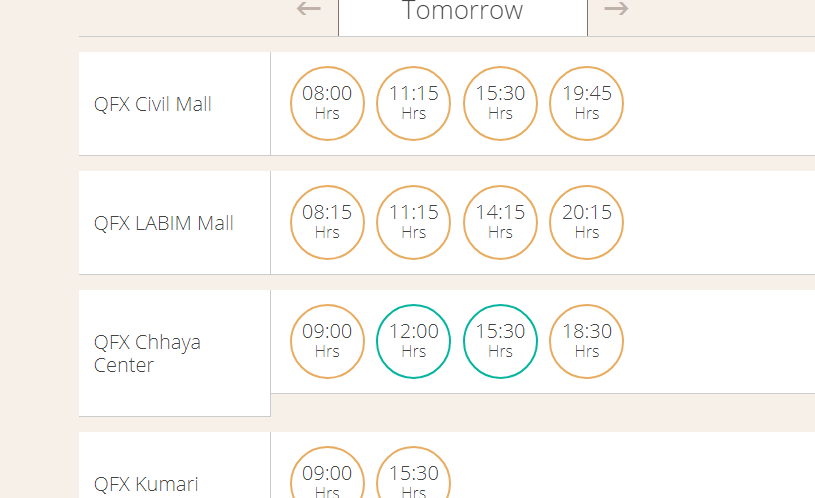Go to previous day with left arrow

[308, 8]
